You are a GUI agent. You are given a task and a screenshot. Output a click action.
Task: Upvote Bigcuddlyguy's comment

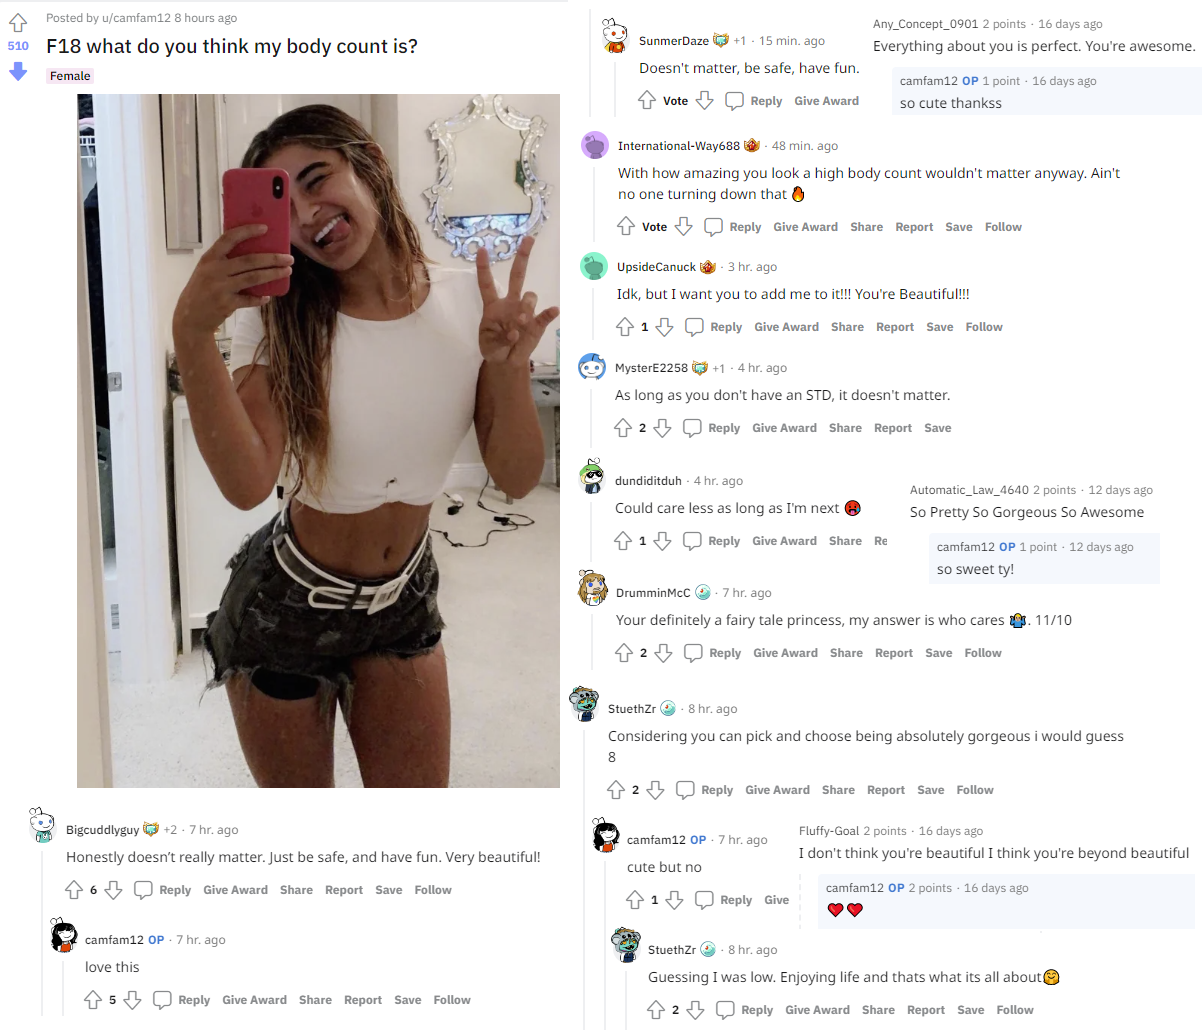click(74, 890)
